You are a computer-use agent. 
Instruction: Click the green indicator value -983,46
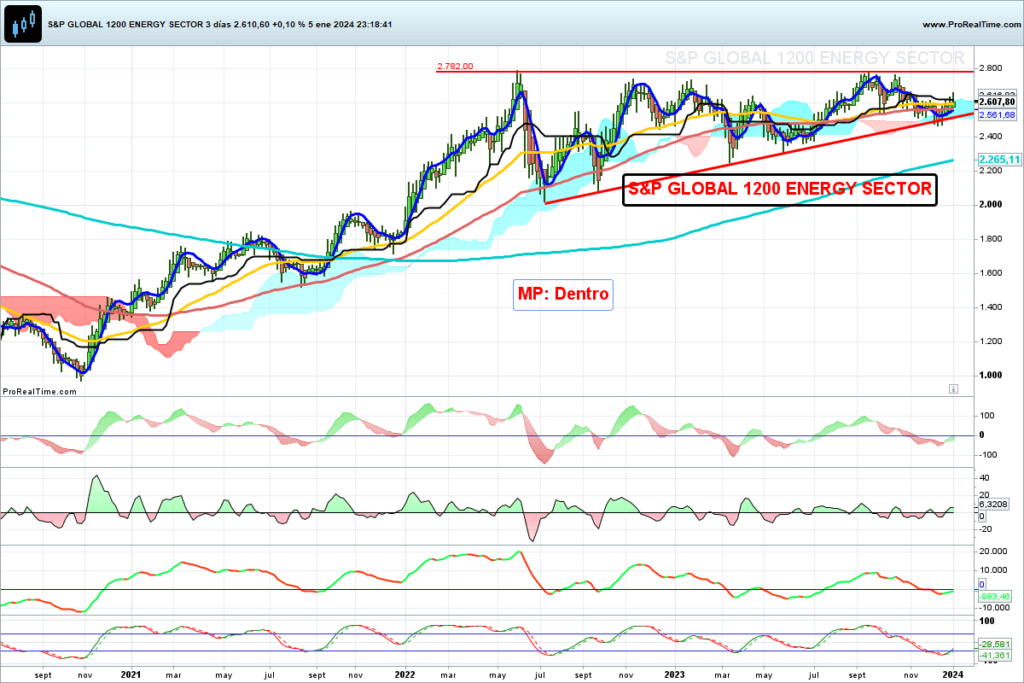click(994, 596)
